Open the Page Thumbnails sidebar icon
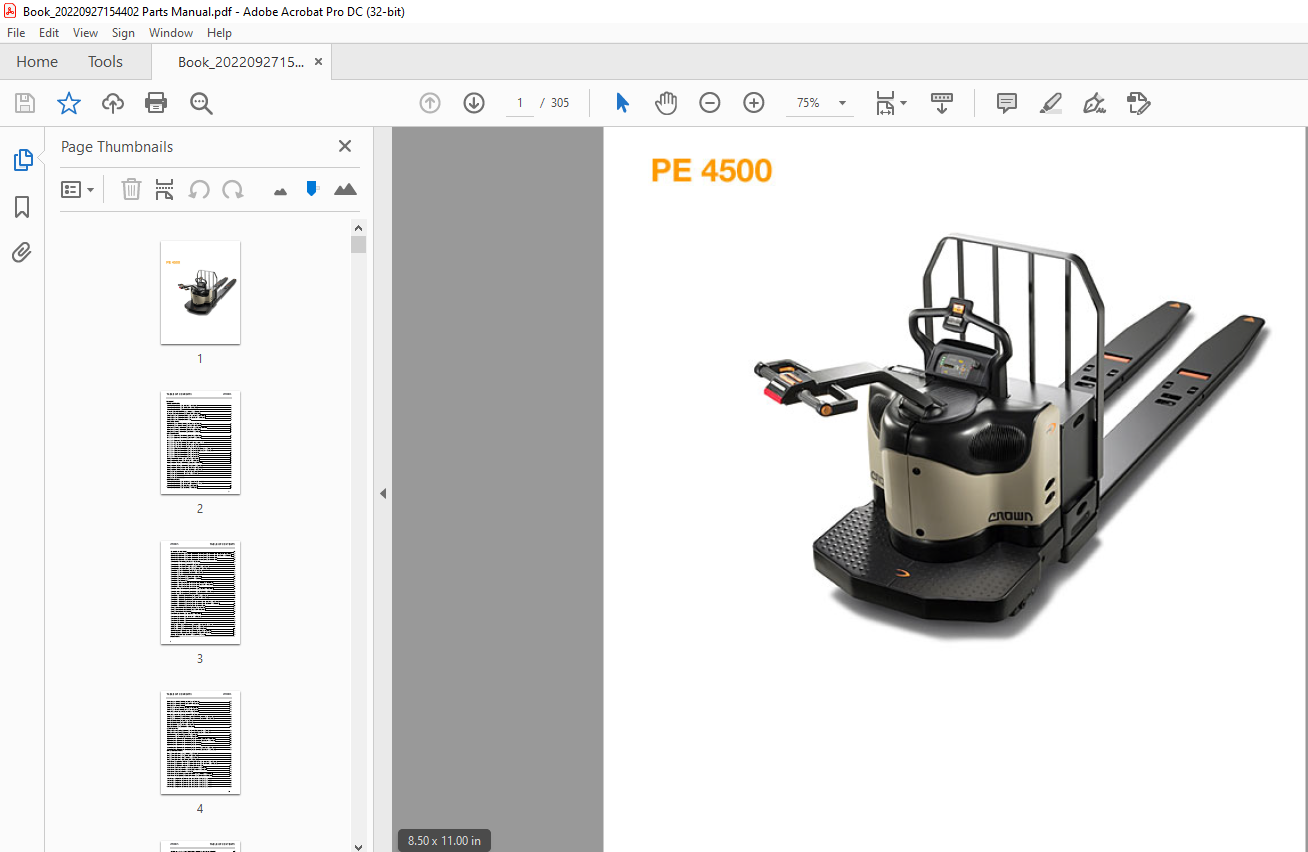The height and width of the screenshot is (852, 1308). (x=22, y=160)
